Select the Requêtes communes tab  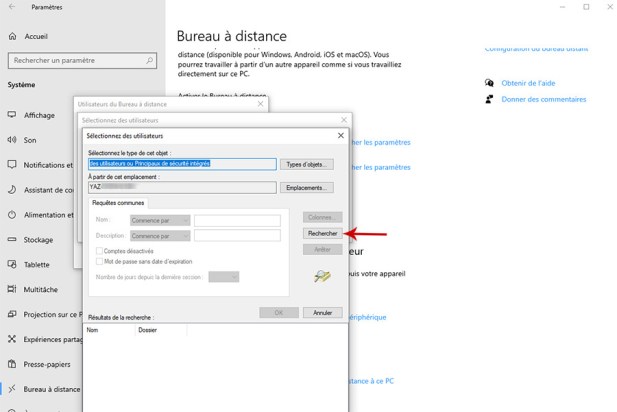click(118, 203)
